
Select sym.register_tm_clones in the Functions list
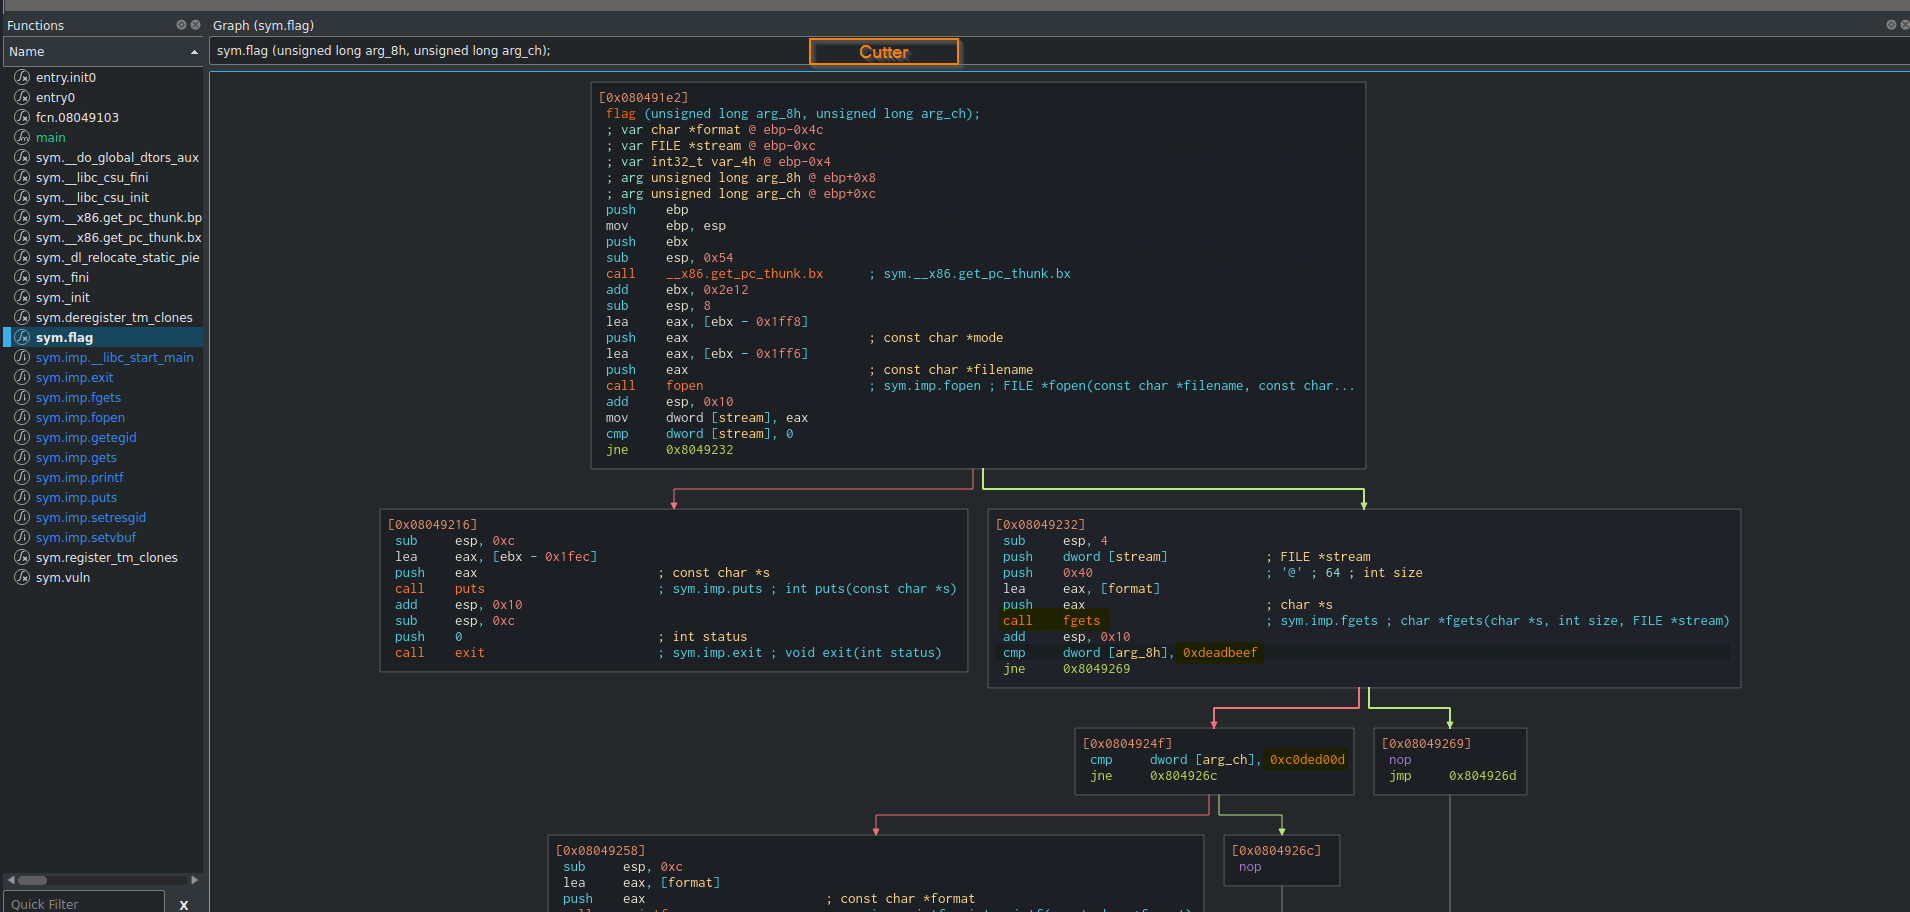click(x=104, y=557)
